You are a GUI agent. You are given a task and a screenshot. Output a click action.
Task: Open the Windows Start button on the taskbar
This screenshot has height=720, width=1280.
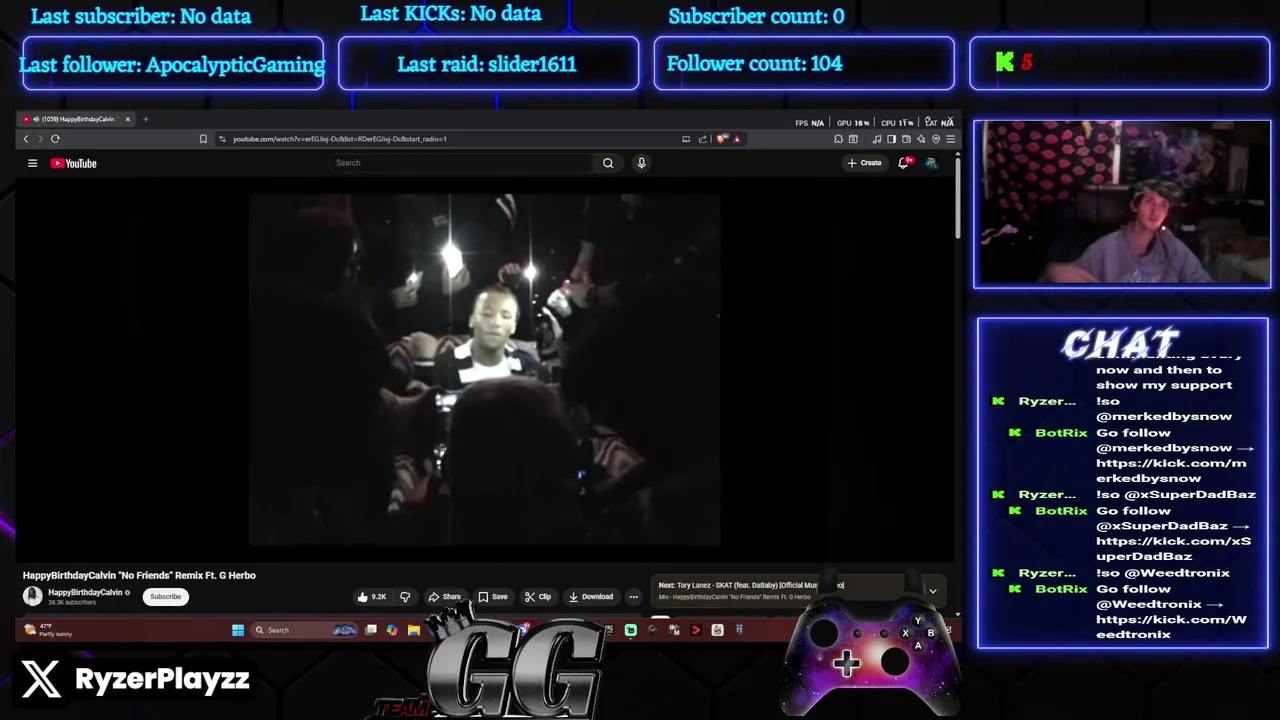[x=238, y=630]
